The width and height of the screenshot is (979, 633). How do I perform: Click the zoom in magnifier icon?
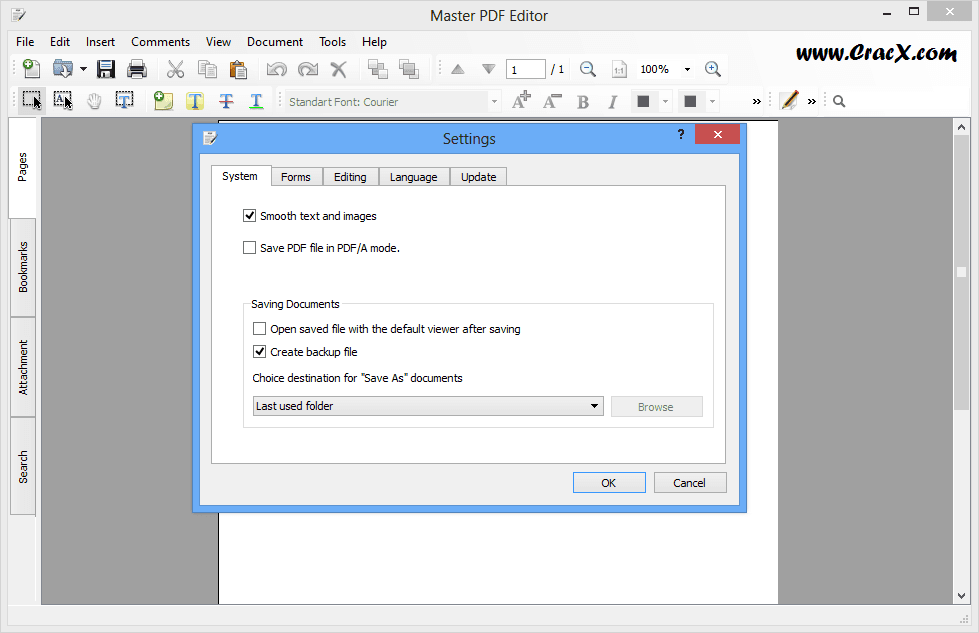tap(713, 69)
